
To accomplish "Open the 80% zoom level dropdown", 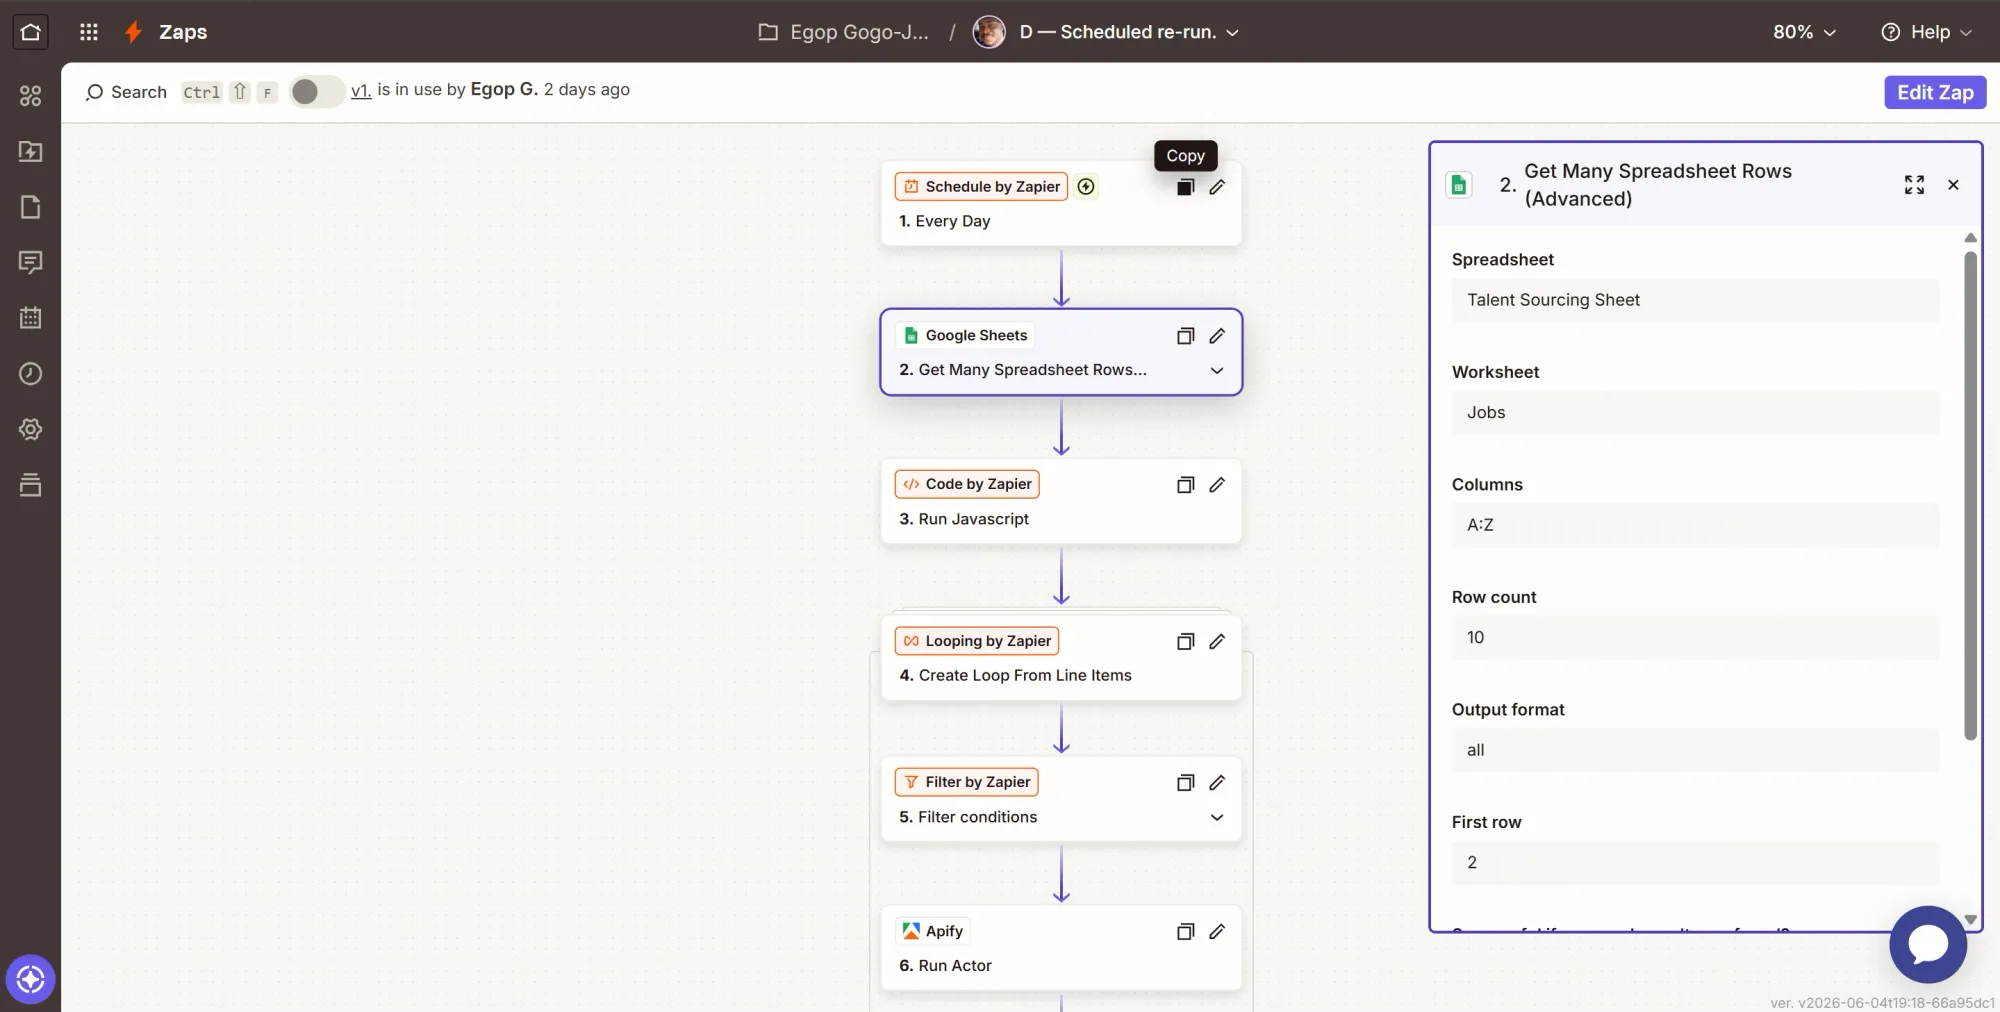I will coord(1804,32).
